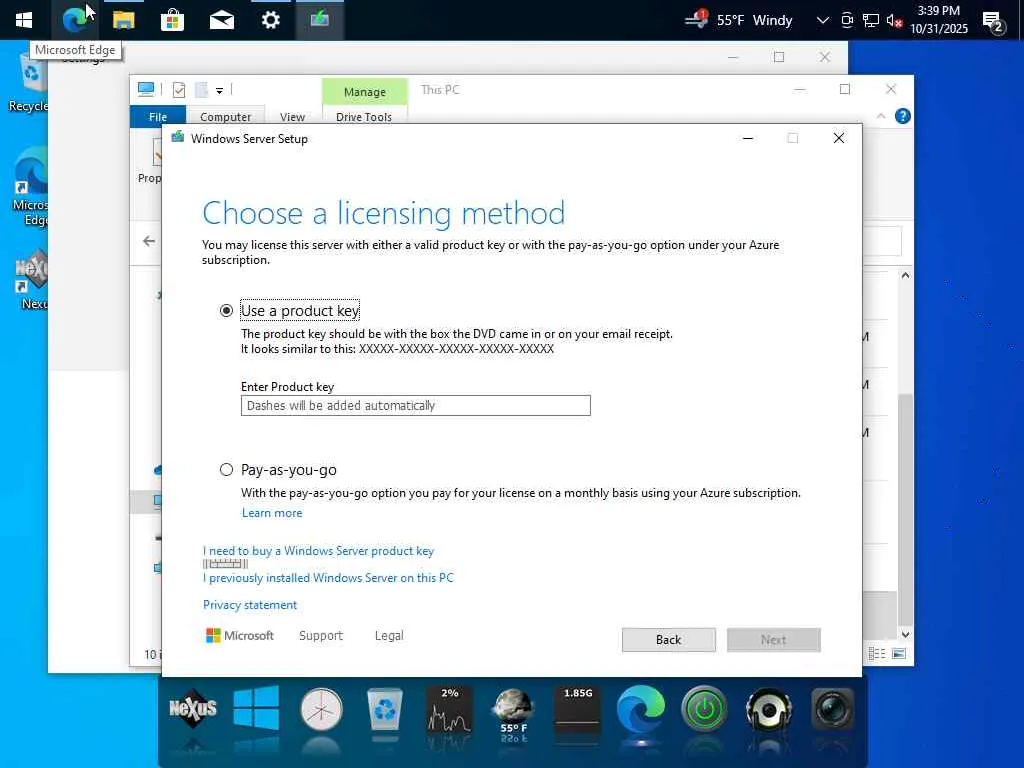Switch to large icons view in This PC
This screenshot has width=1024, height=768.
tap(899, 653)
